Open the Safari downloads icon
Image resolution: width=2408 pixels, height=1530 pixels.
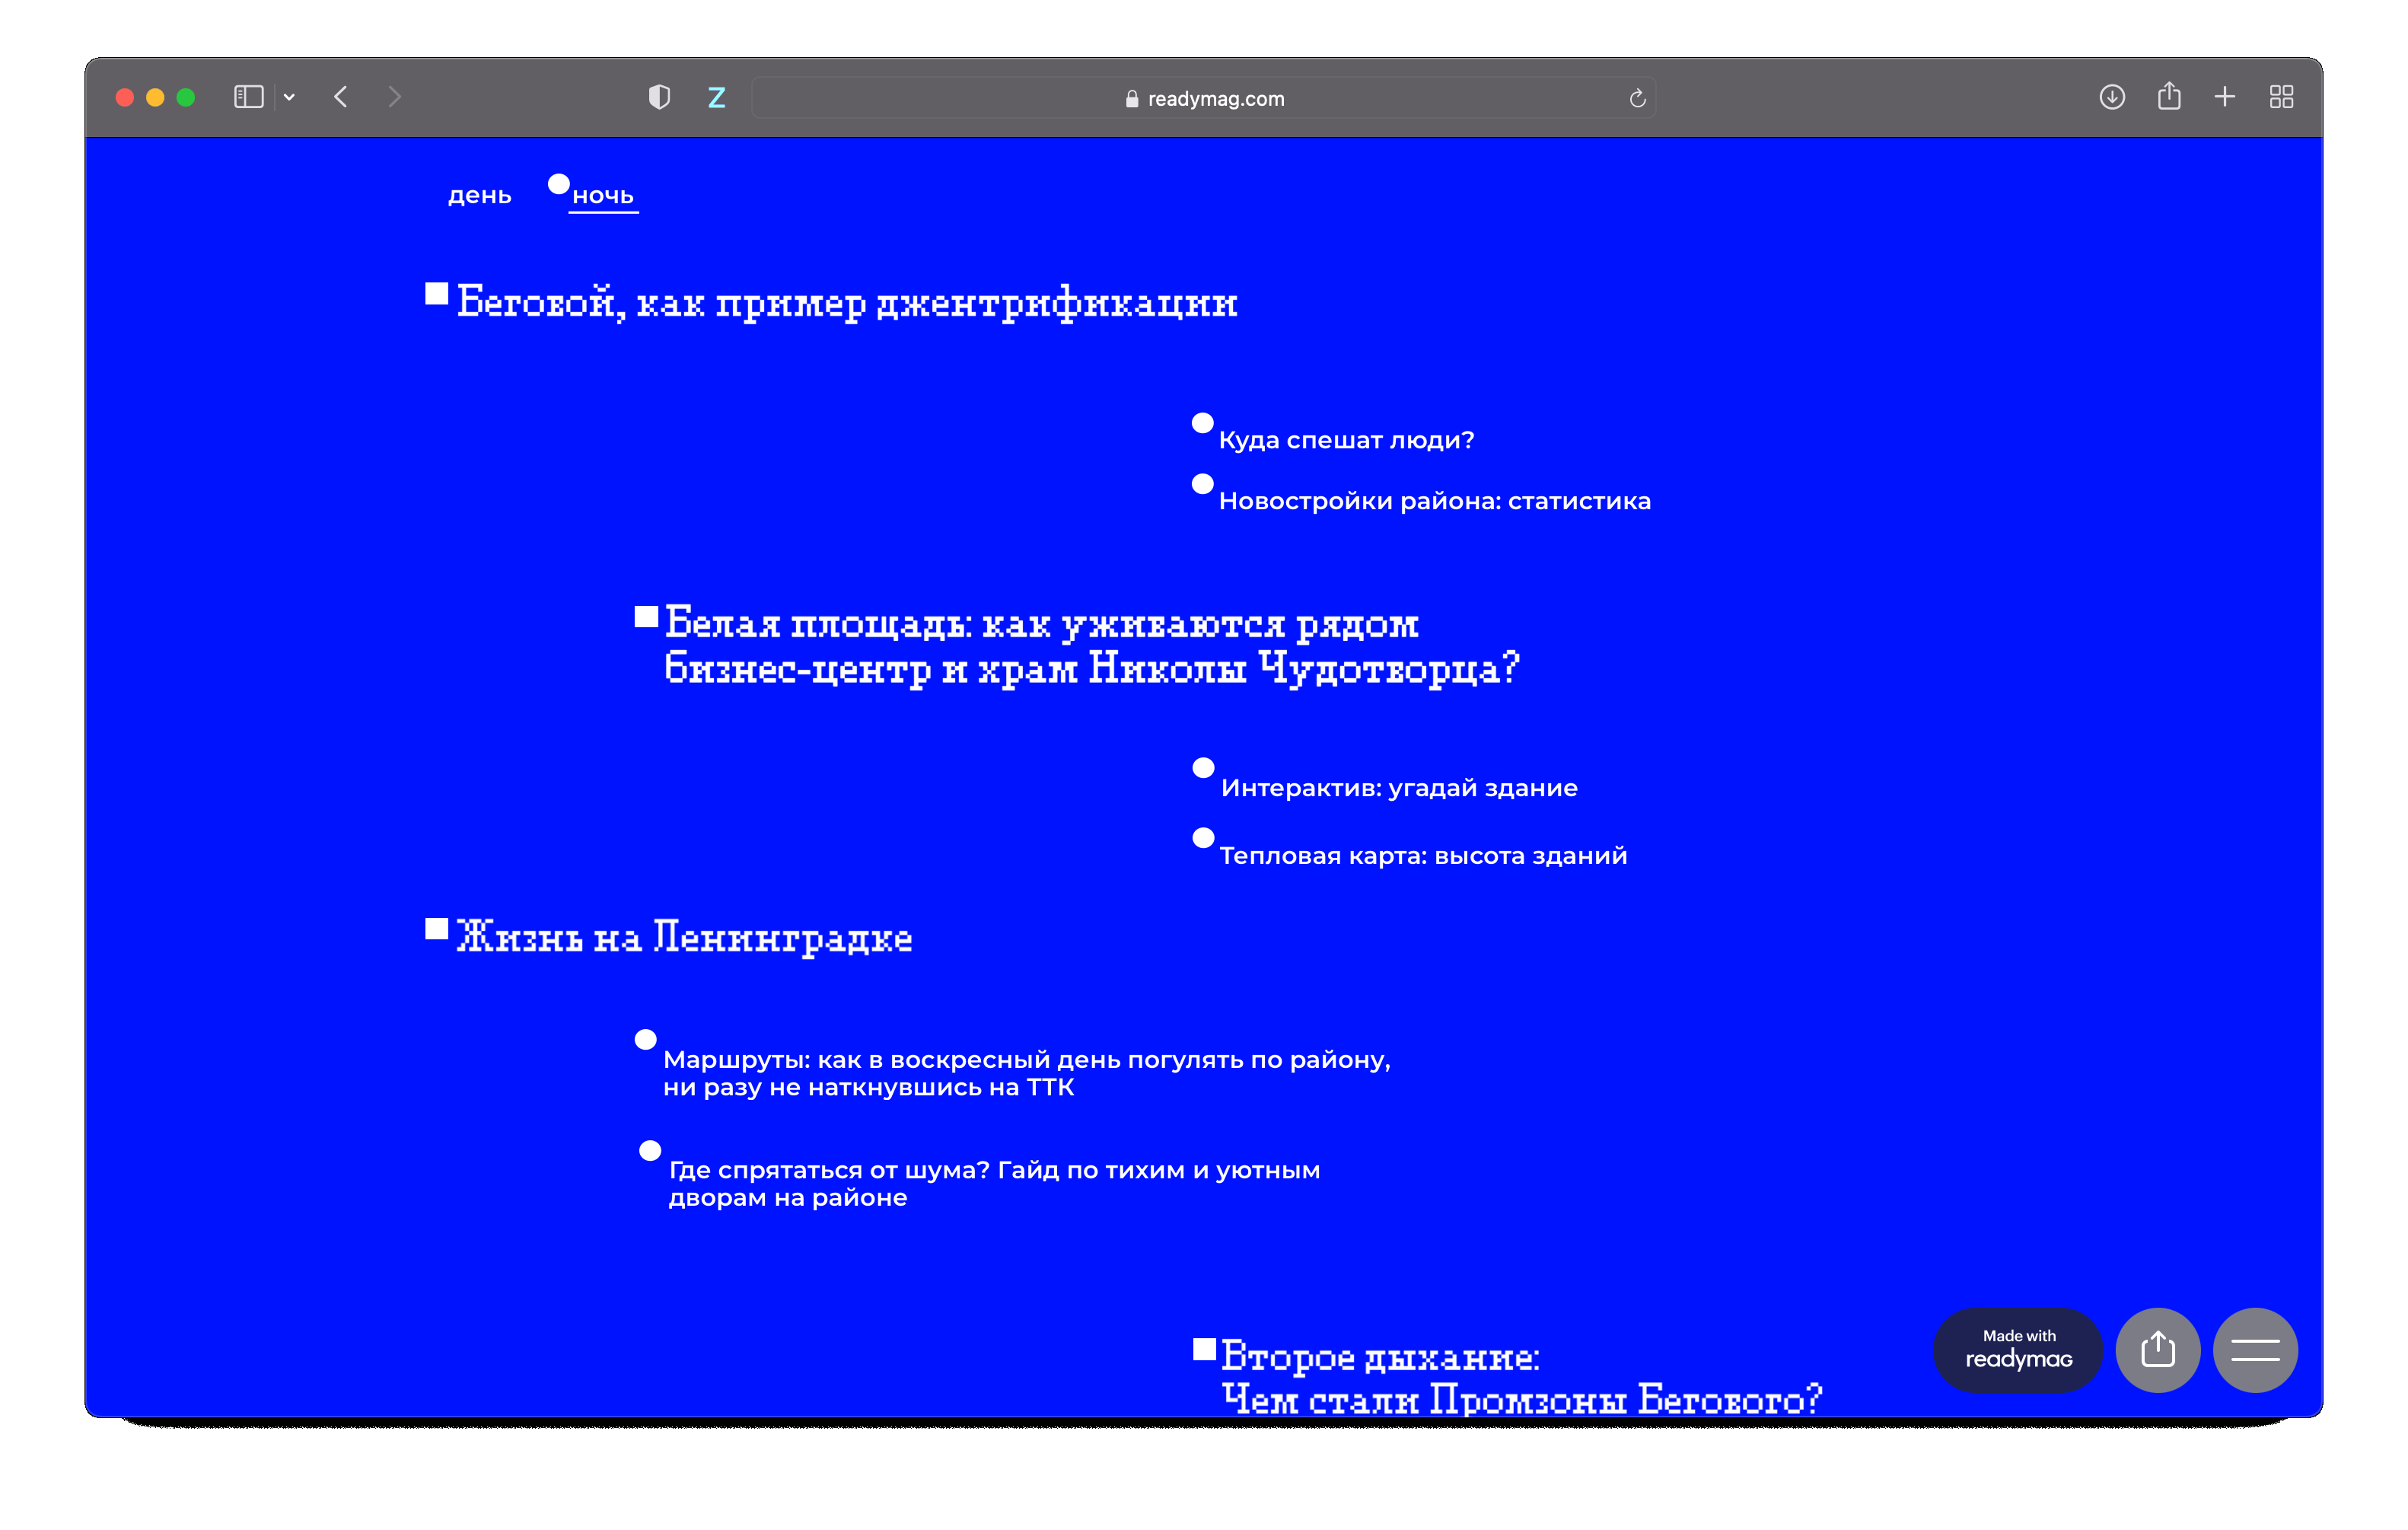[2111, 97]
